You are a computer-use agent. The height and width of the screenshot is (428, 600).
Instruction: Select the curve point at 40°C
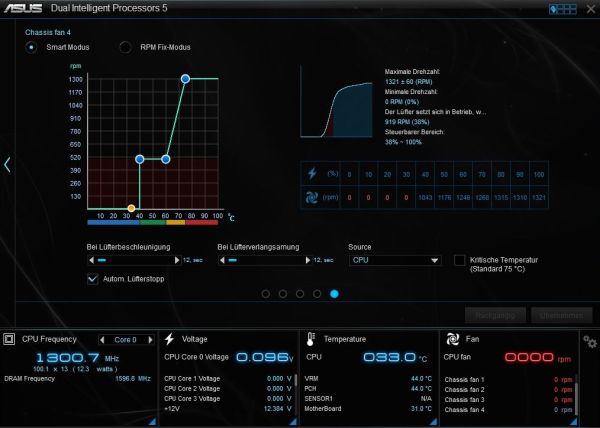pyautogui.click(x=140, y=159)
